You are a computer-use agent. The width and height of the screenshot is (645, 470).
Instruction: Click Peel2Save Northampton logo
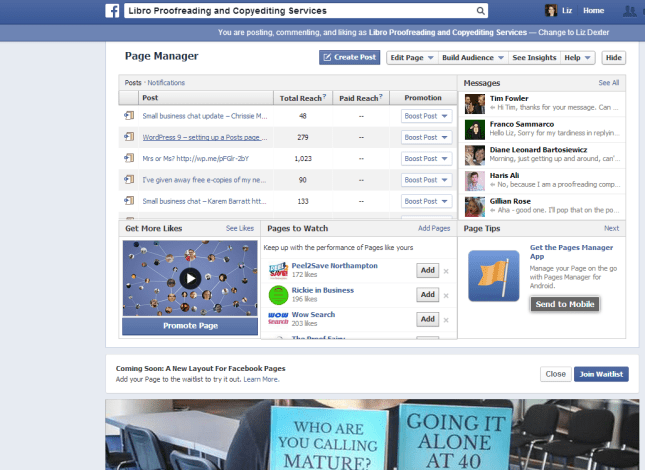point(278,271)
